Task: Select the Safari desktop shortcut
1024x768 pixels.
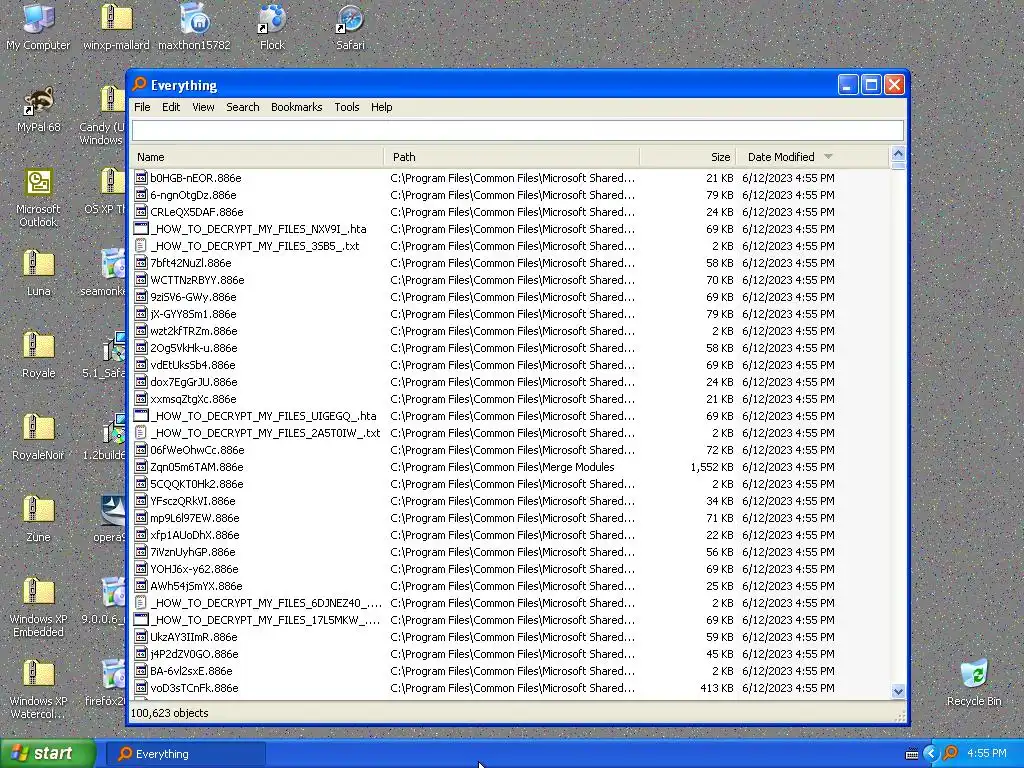Action: [350, 18]
